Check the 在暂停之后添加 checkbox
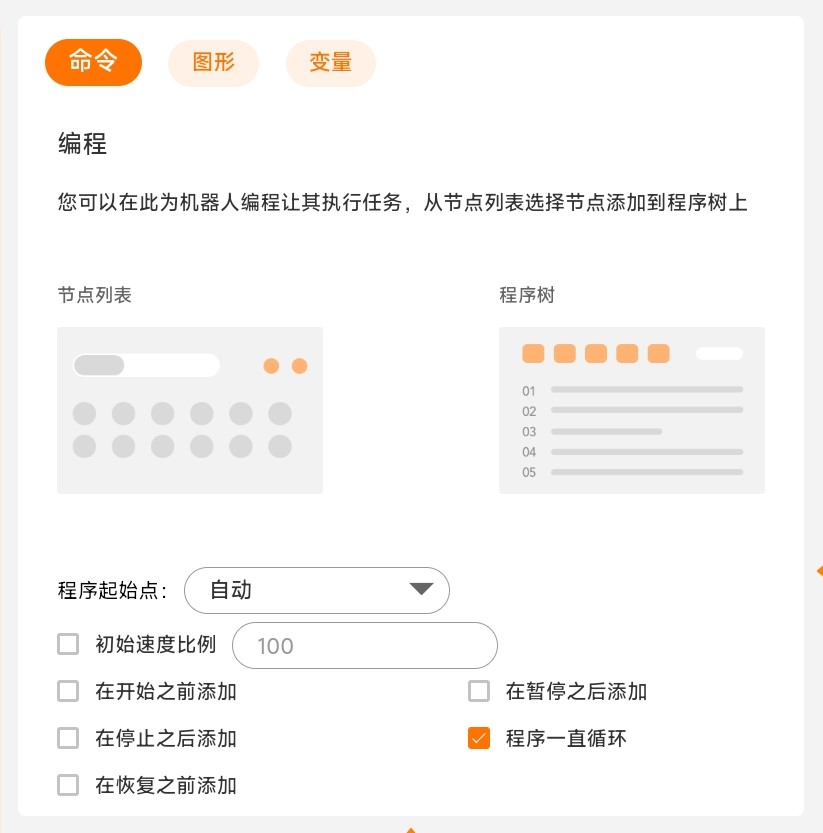Image resolution: width=823 pixels, height=833 pixels. pos(479,691)
